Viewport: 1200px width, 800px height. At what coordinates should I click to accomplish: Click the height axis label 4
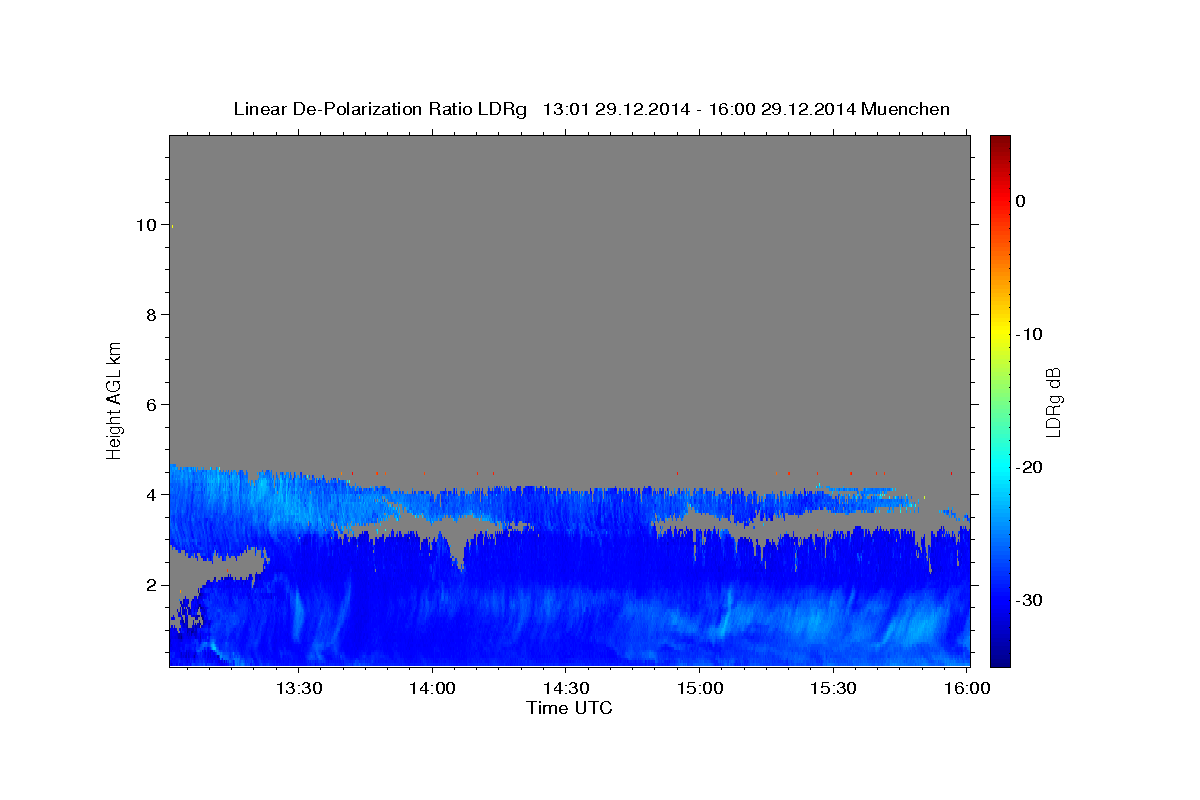(x=152, y=495)
